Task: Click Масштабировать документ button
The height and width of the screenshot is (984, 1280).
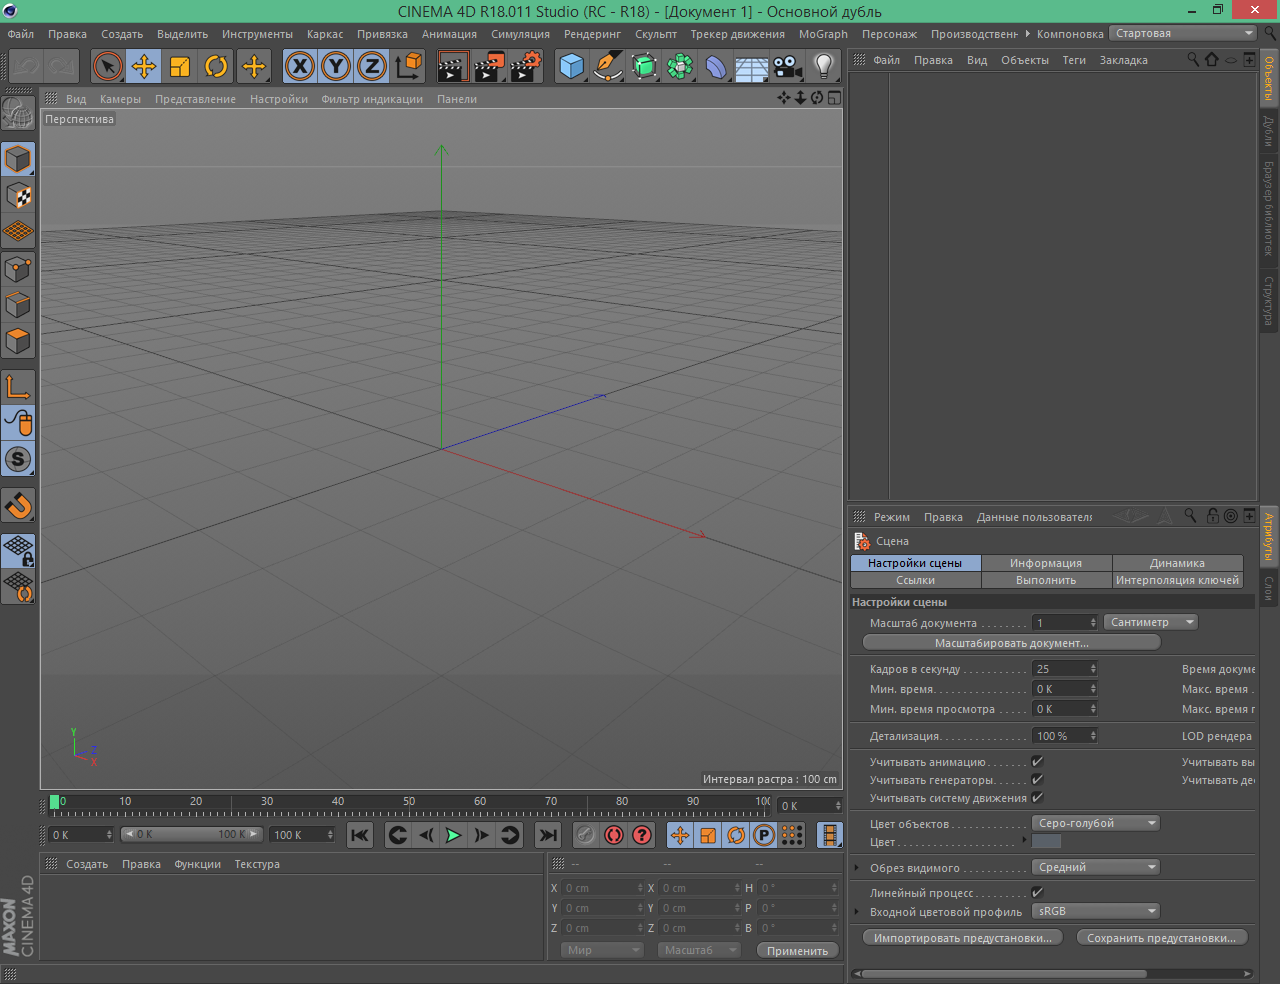Action: (x=1011, y=643)
